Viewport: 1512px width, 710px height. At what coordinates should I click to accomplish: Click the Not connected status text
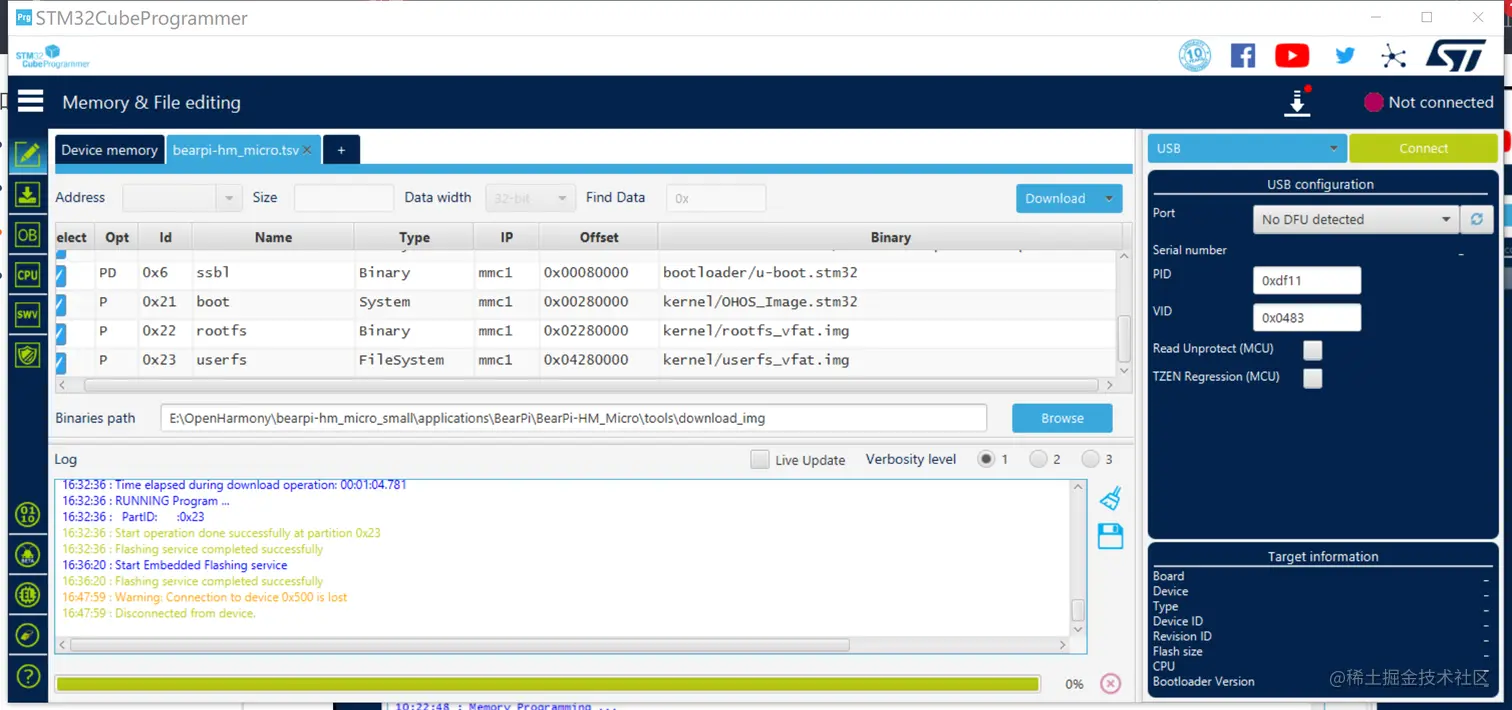pos(1441,102)
